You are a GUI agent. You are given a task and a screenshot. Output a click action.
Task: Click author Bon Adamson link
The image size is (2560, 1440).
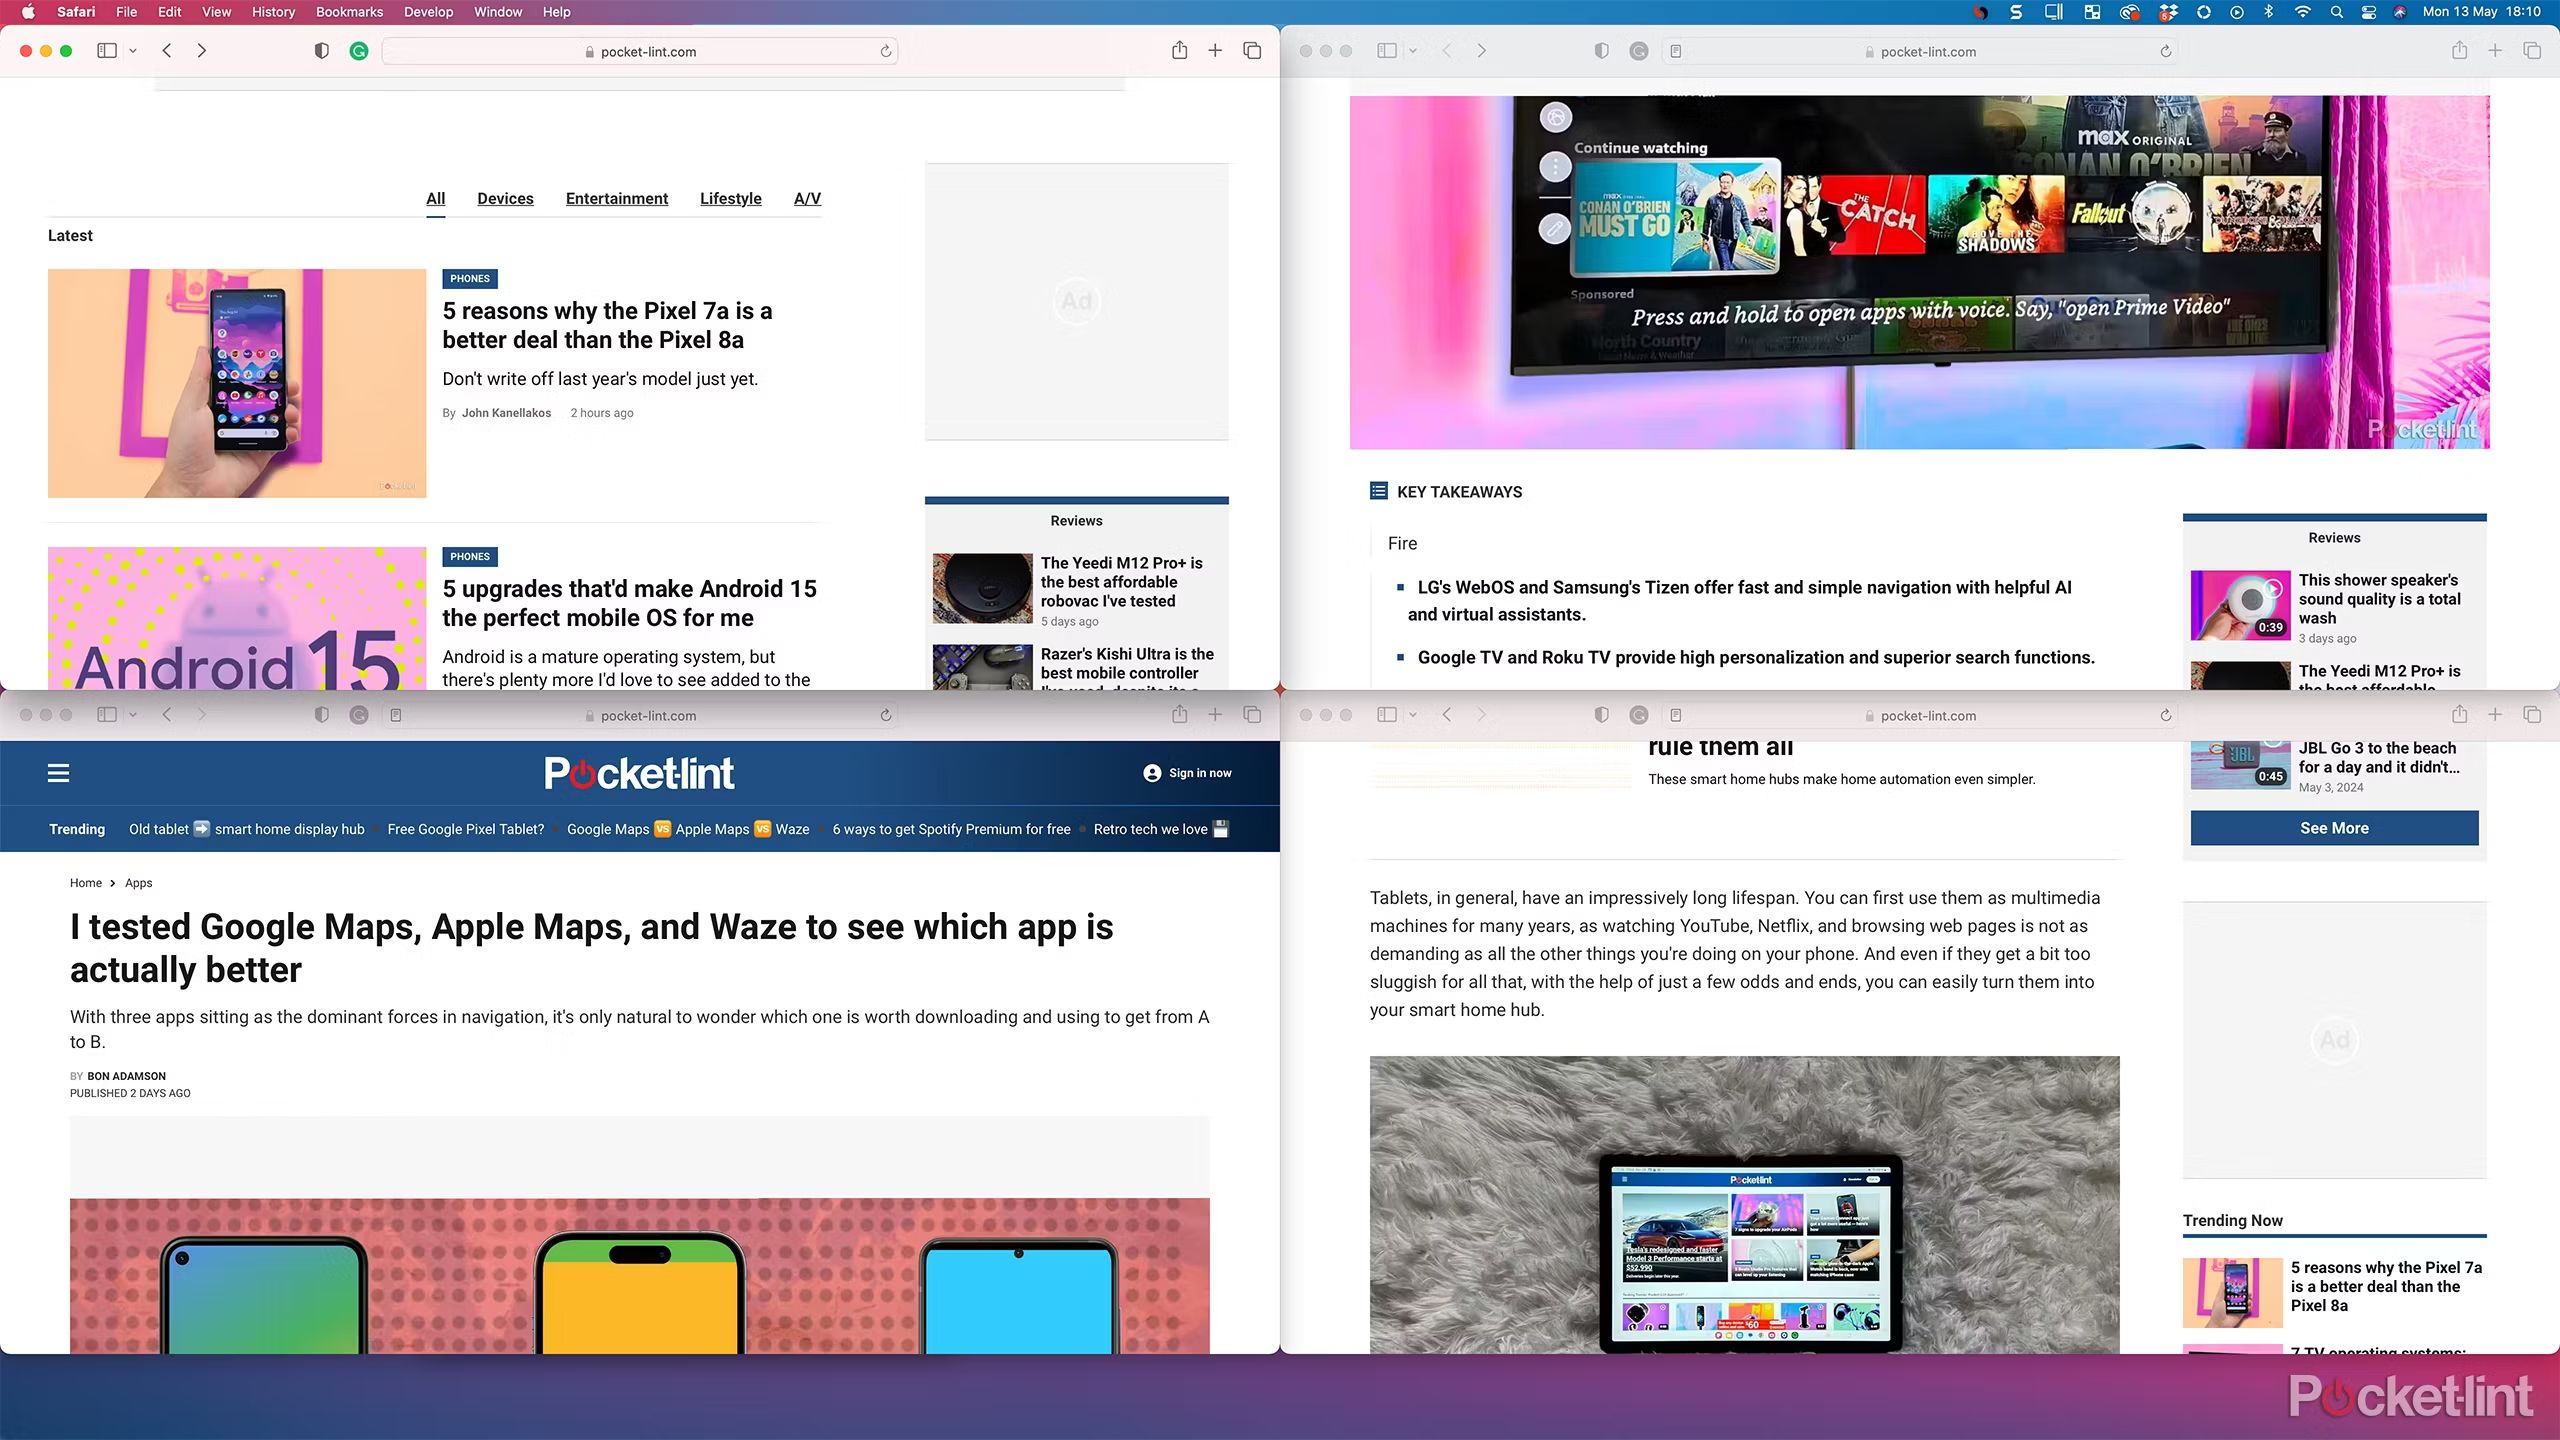[x=126, y=1076]
